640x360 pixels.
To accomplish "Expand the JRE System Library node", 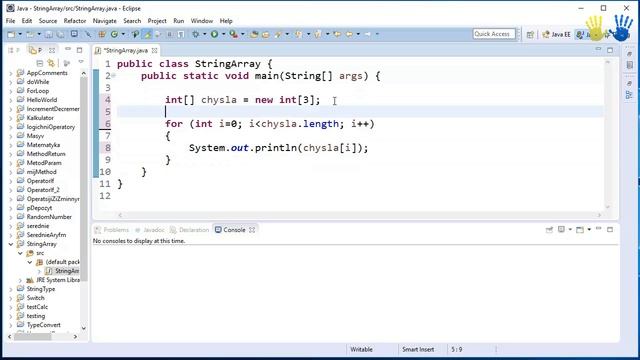I will click(20, 280).
